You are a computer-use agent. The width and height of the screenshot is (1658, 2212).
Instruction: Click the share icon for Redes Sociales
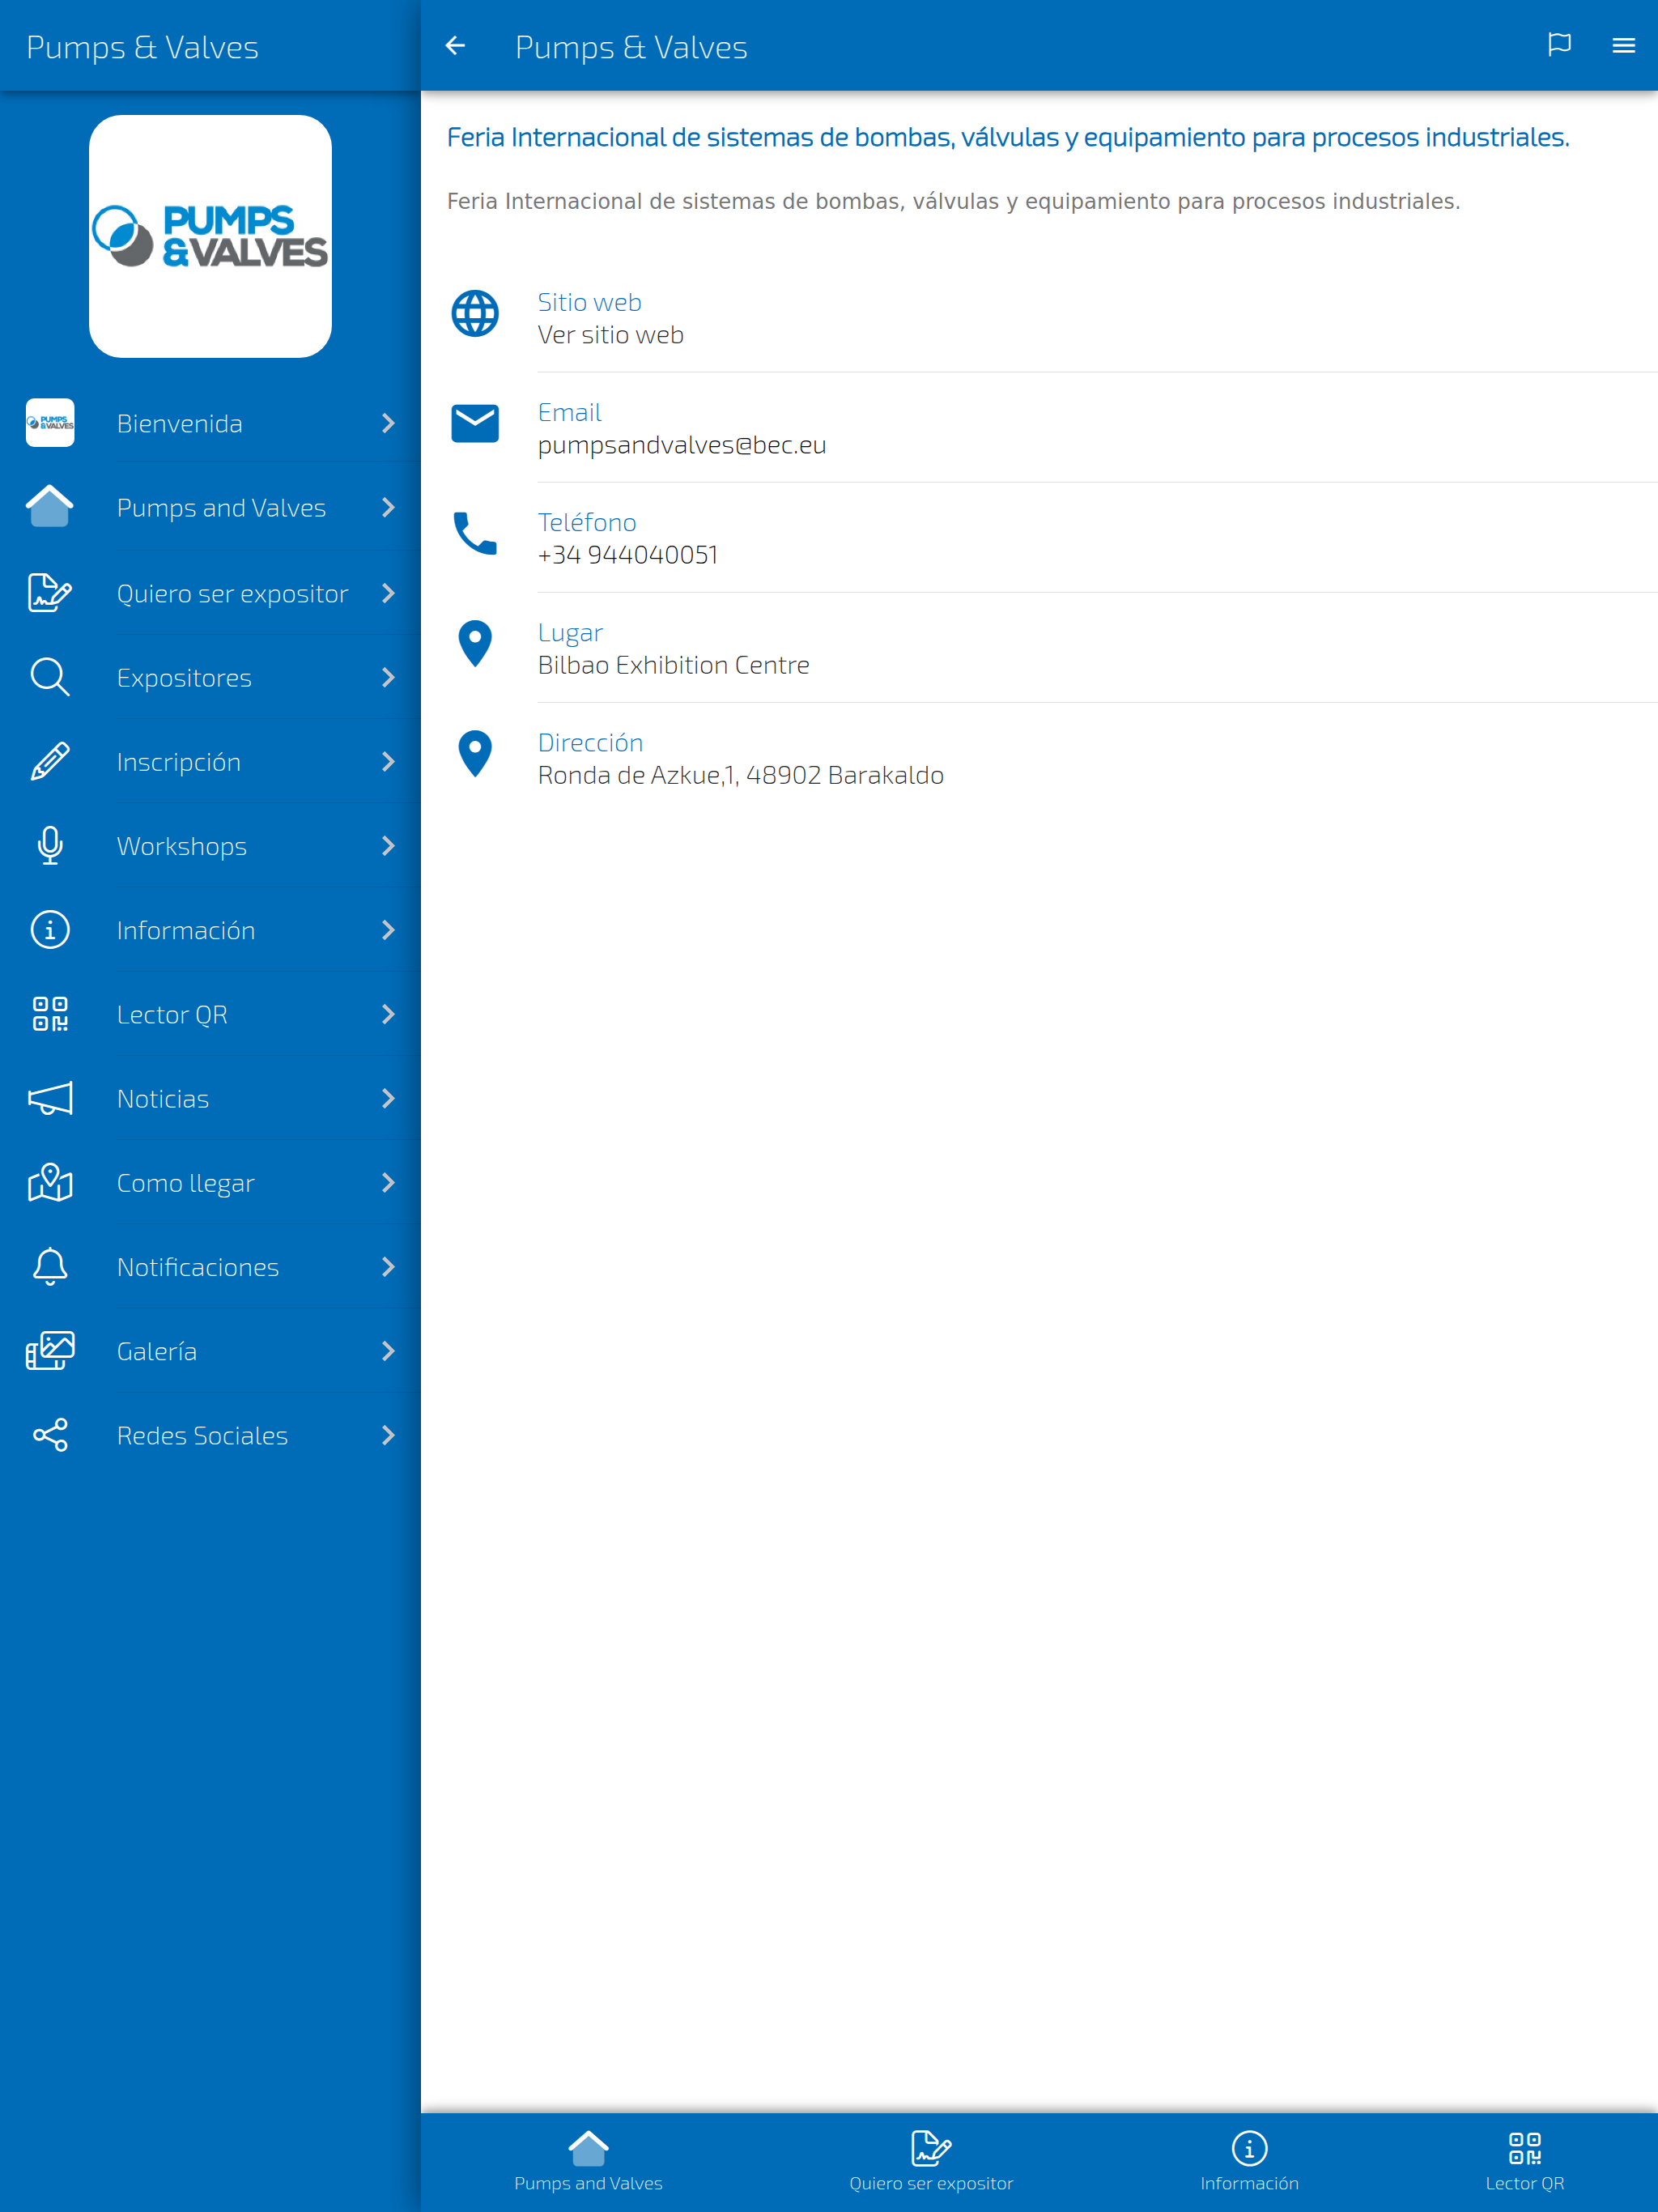[50, 1435]
